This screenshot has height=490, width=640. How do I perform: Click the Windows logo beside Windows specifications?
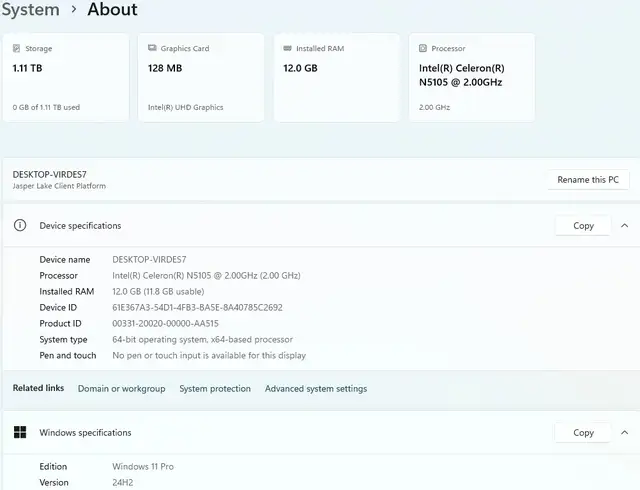[x=20, y=433]
